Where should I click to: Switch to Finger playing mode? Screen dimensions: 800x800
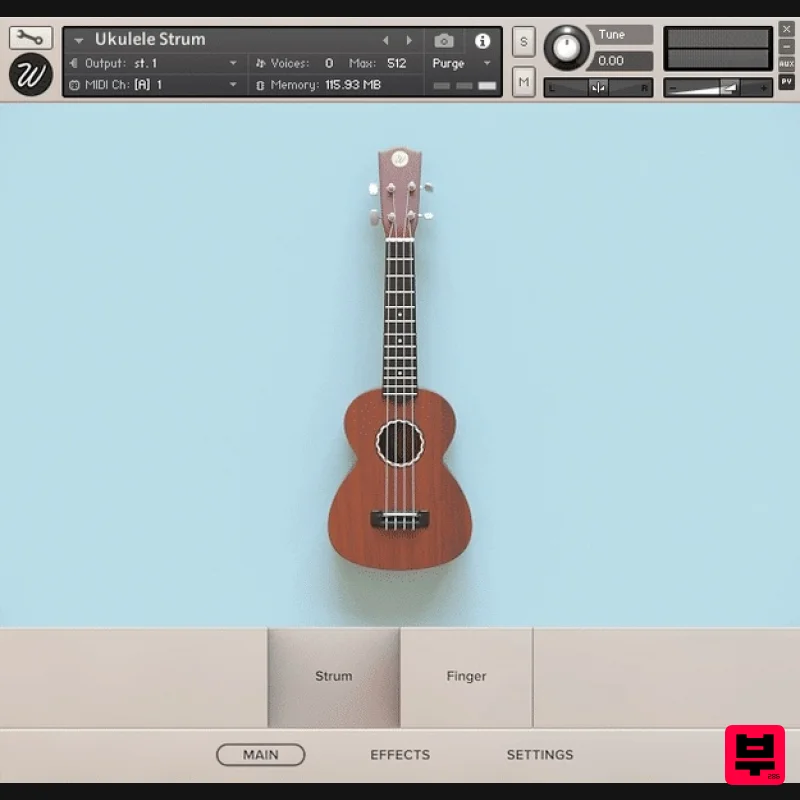pyautogui.click(x=465, y=676)
